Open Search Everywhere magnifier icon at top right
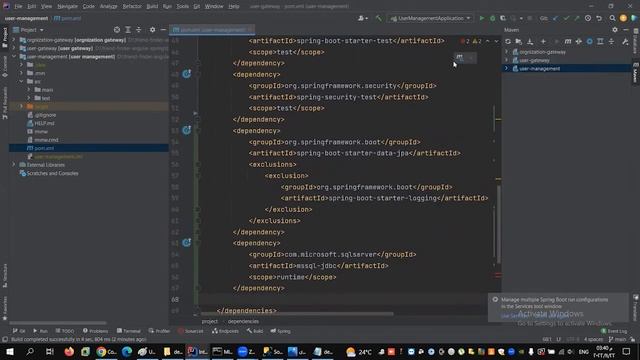Image resolution: width=640 pixels, height=360 pixels. pyautogui.click(x=612, y=18)
